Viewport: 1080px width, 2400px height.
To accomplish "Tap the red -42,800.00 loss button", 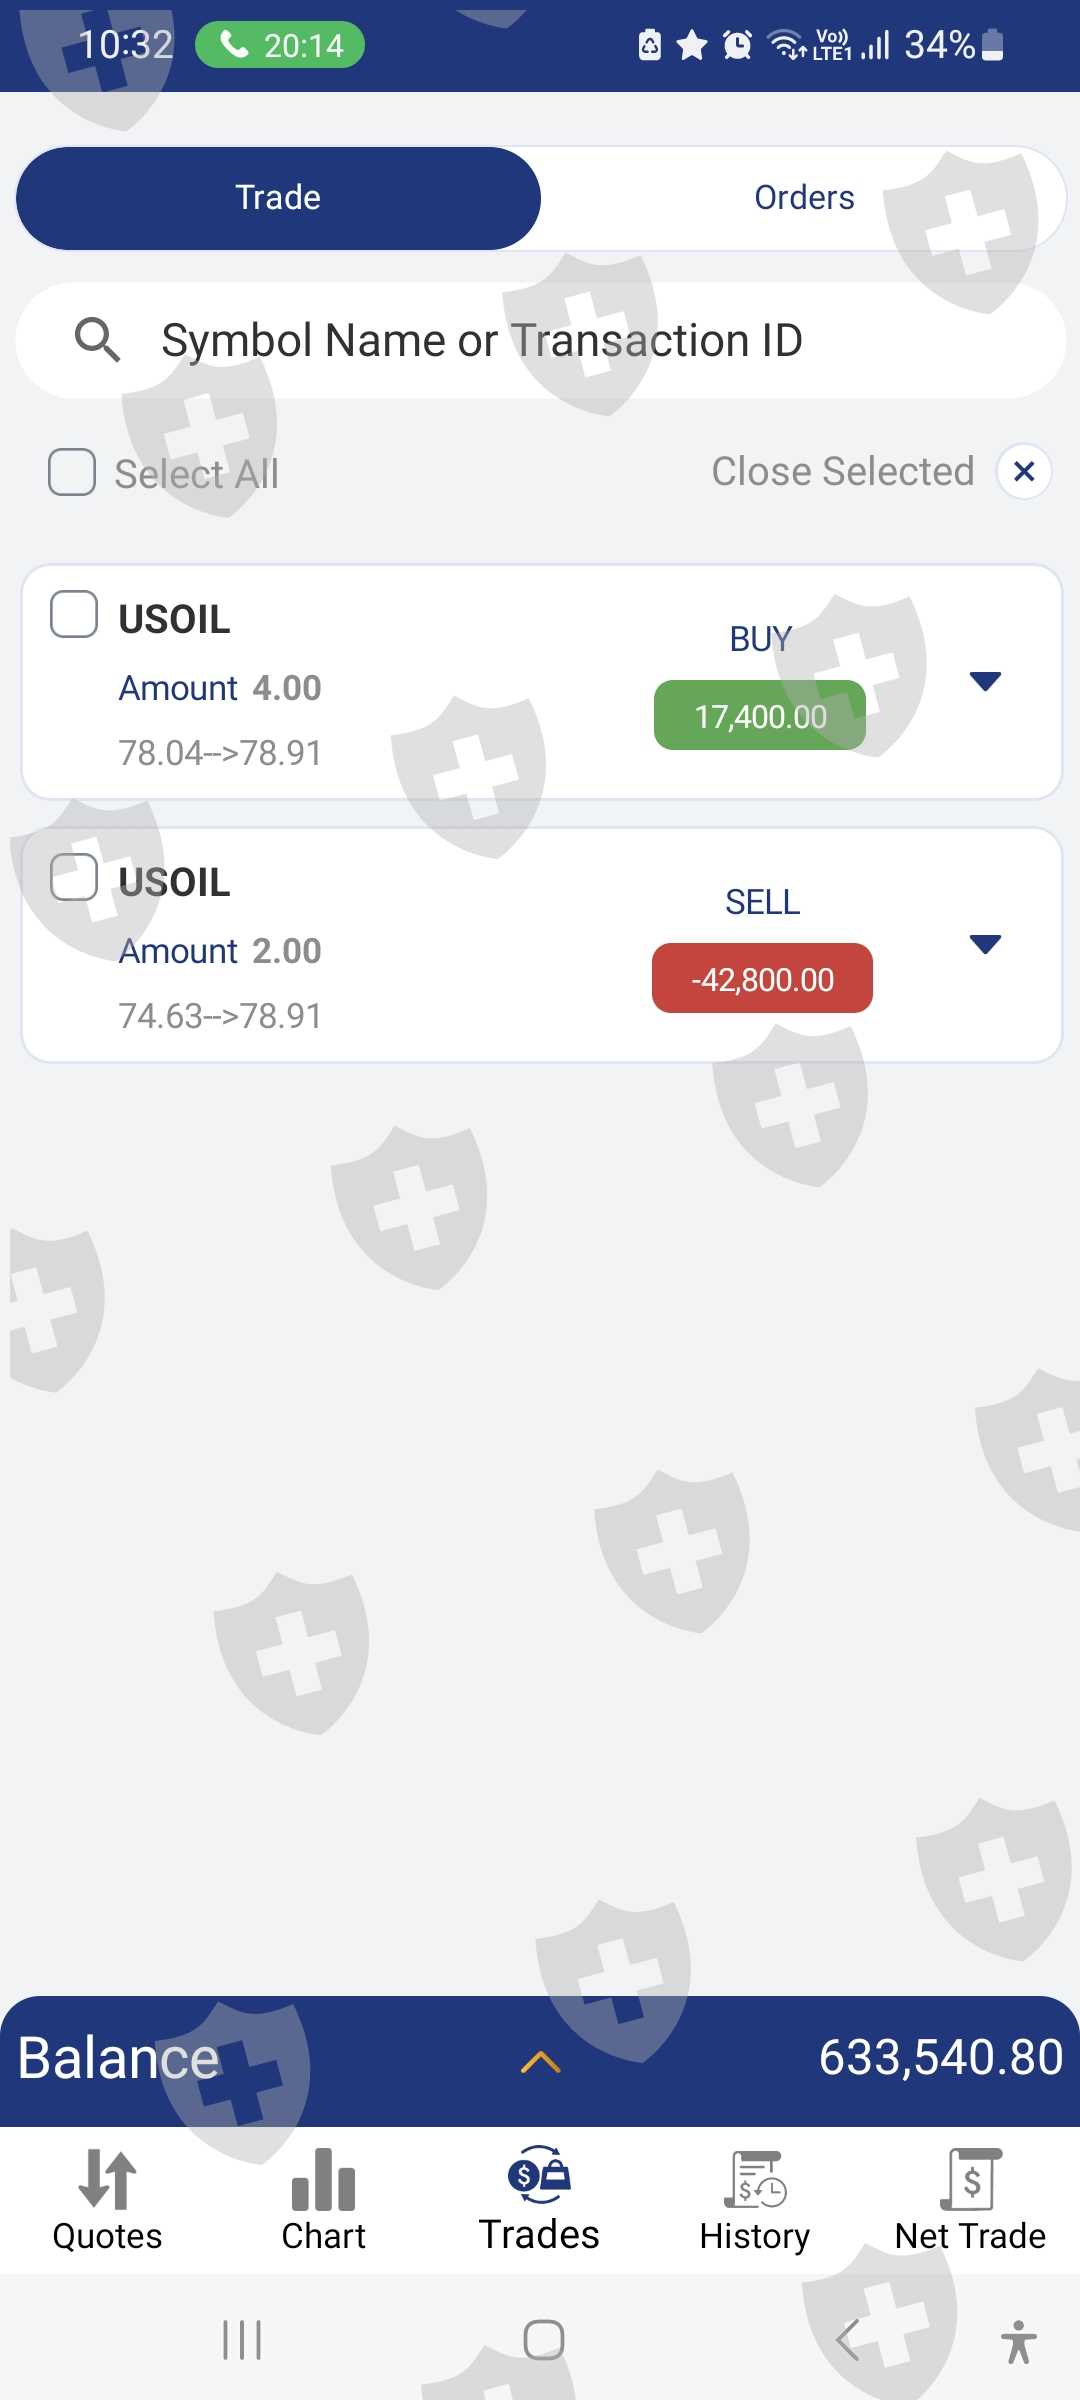I will pos(762,979).
